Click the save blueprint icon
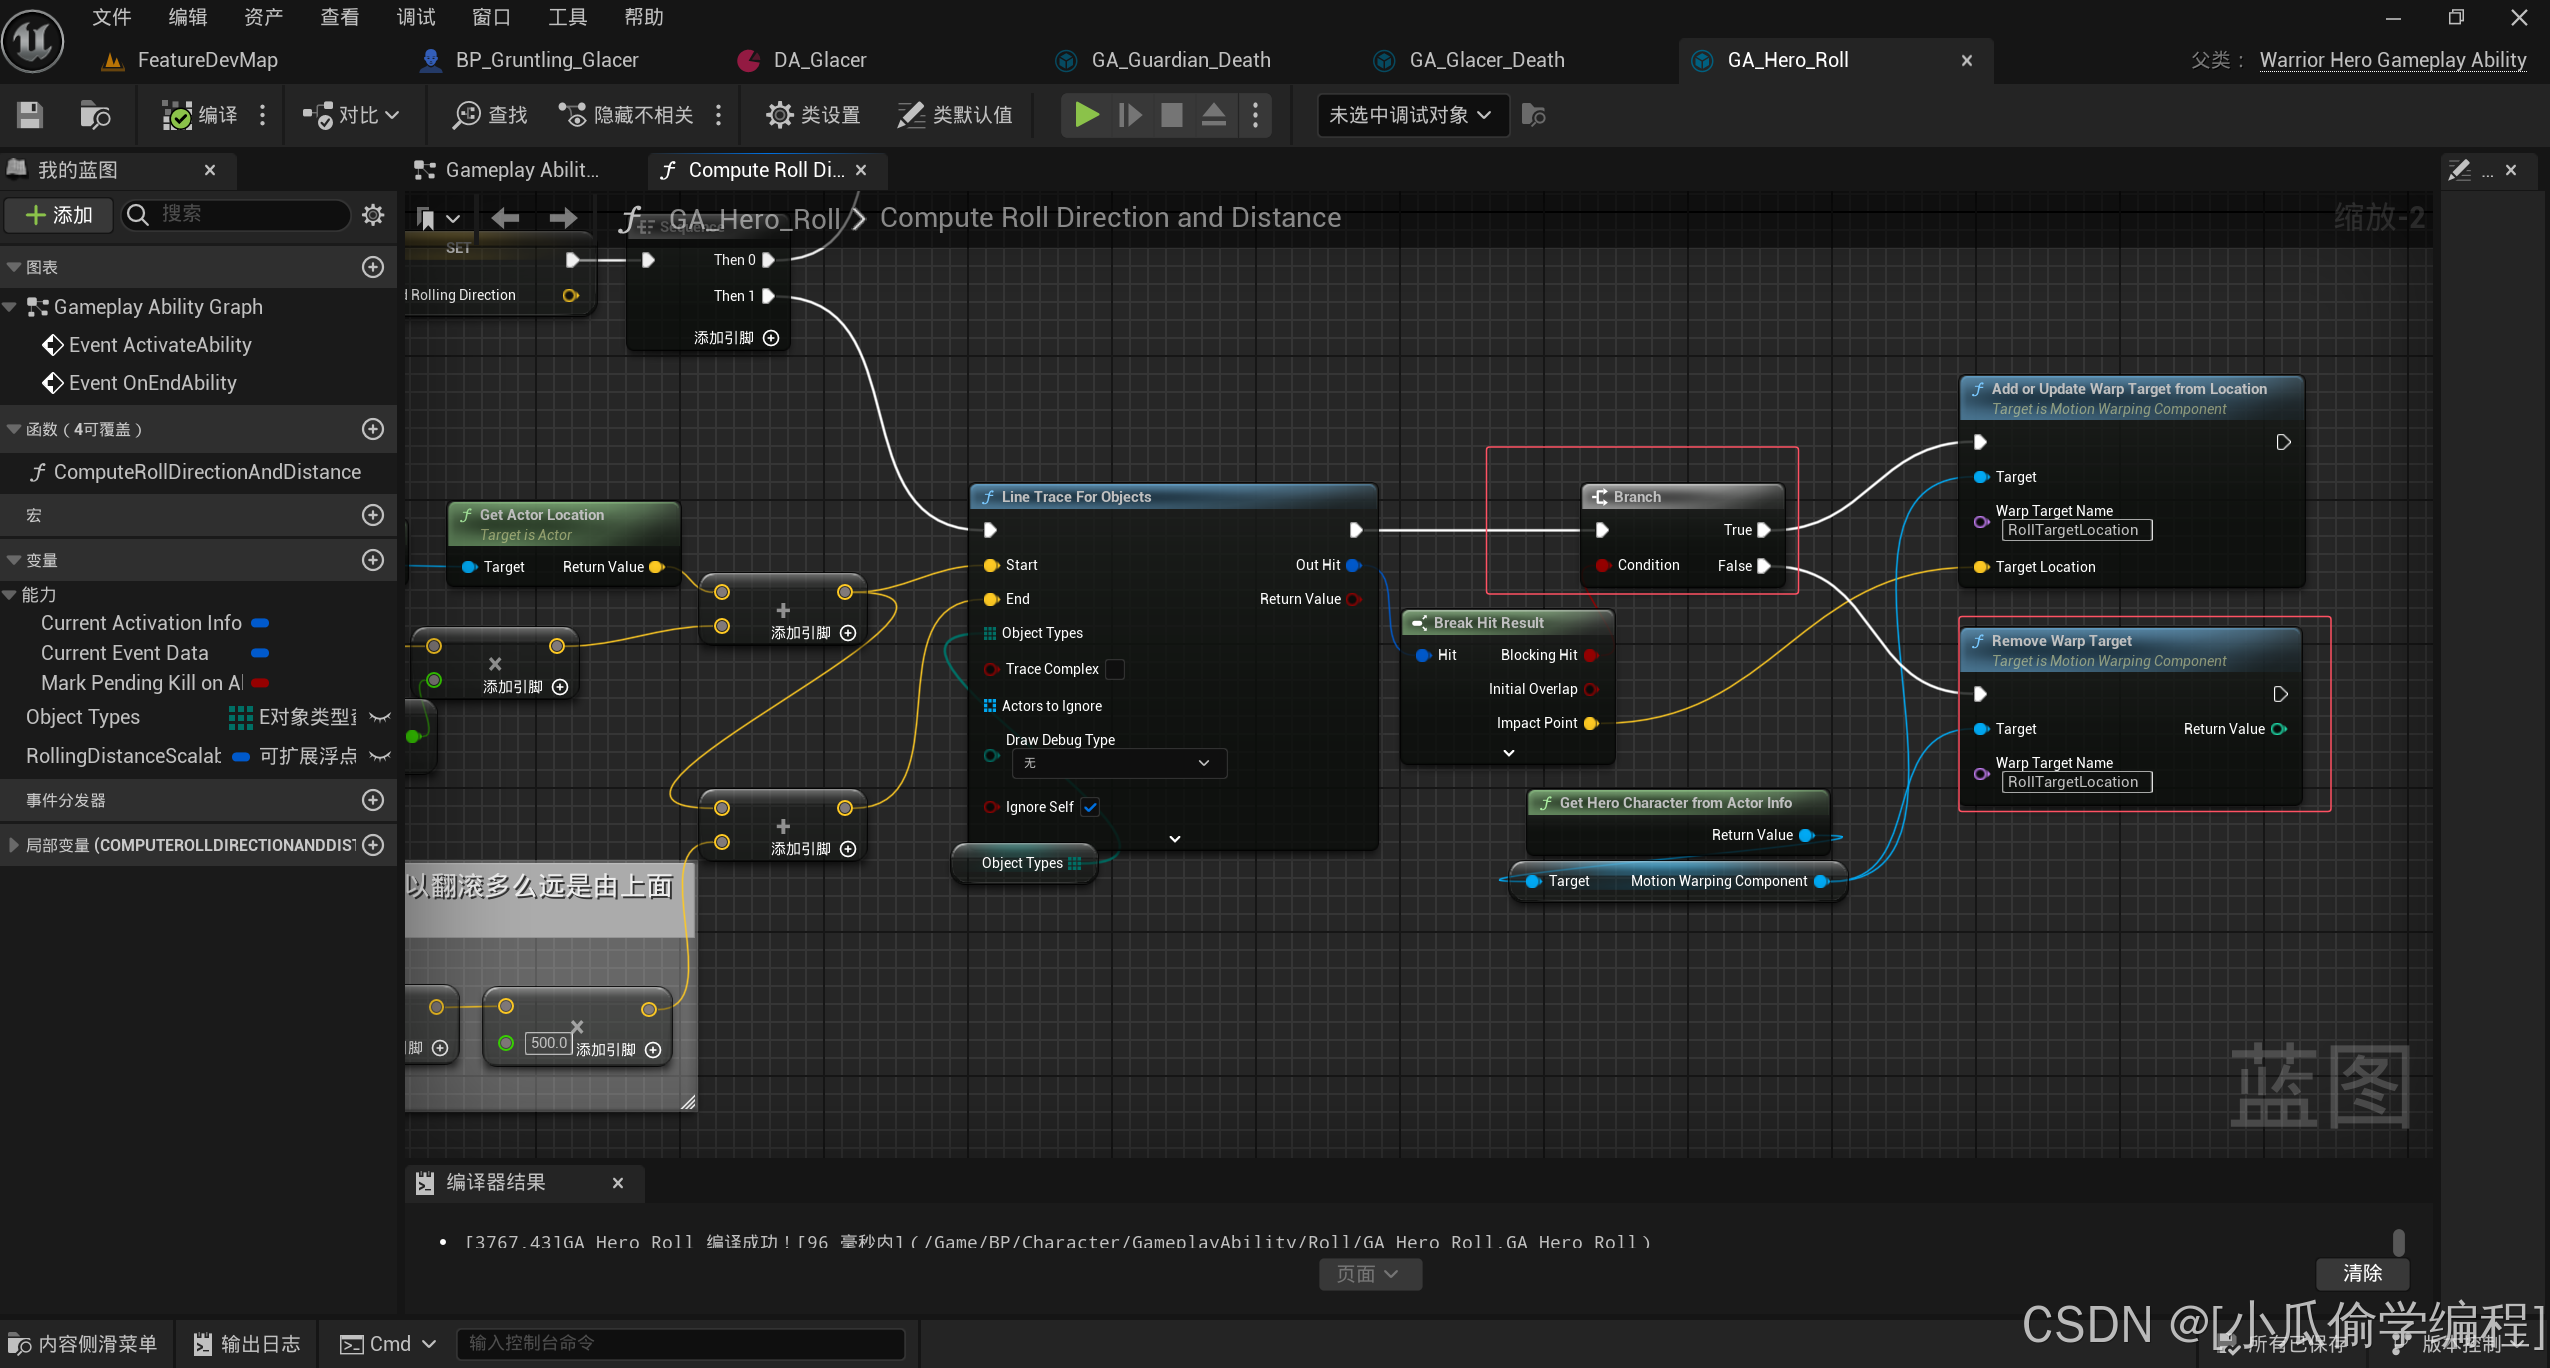 coord(30,115)
